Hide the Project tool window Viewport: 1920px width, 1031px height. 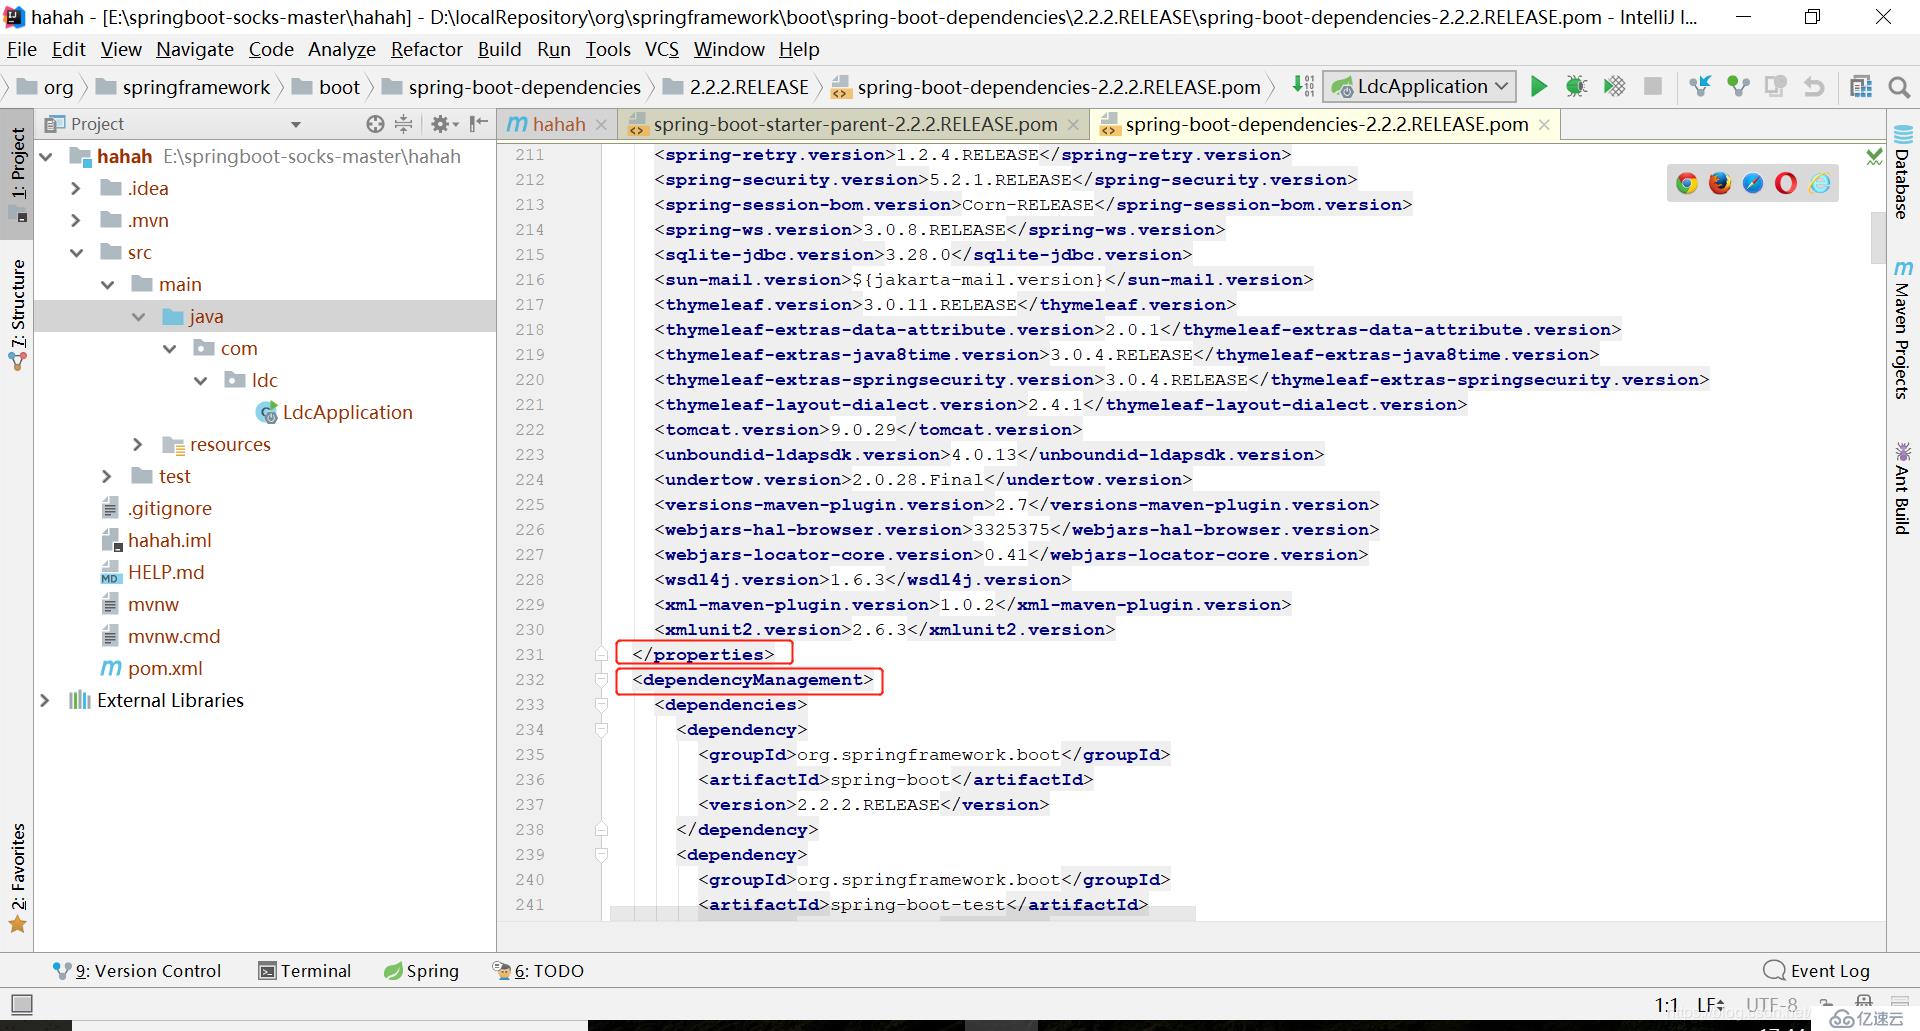pos(479,124)
